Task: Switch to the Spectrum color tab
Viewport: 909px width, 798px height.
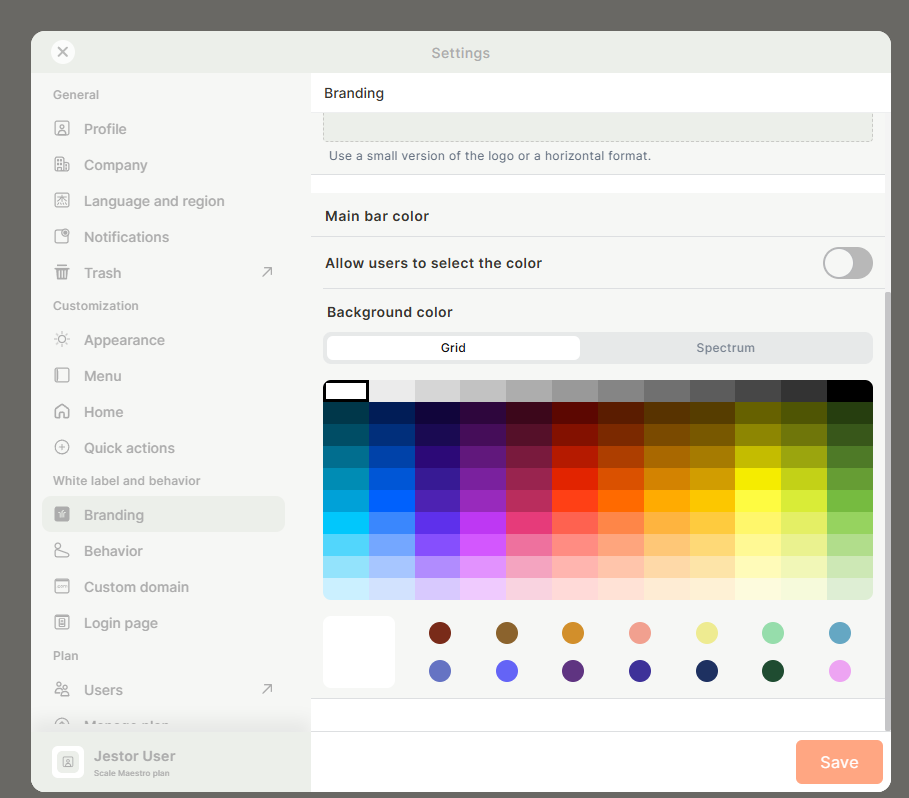Action: (x=725, y=348)
